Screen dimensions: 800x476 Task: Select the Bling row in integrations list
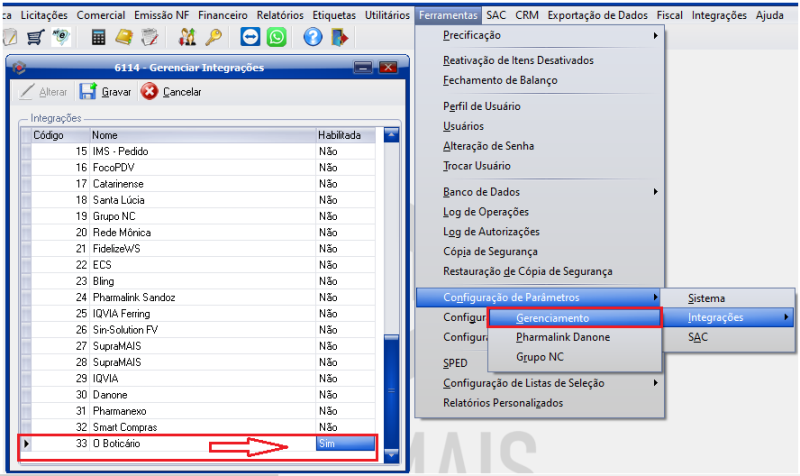click(200, 281)
